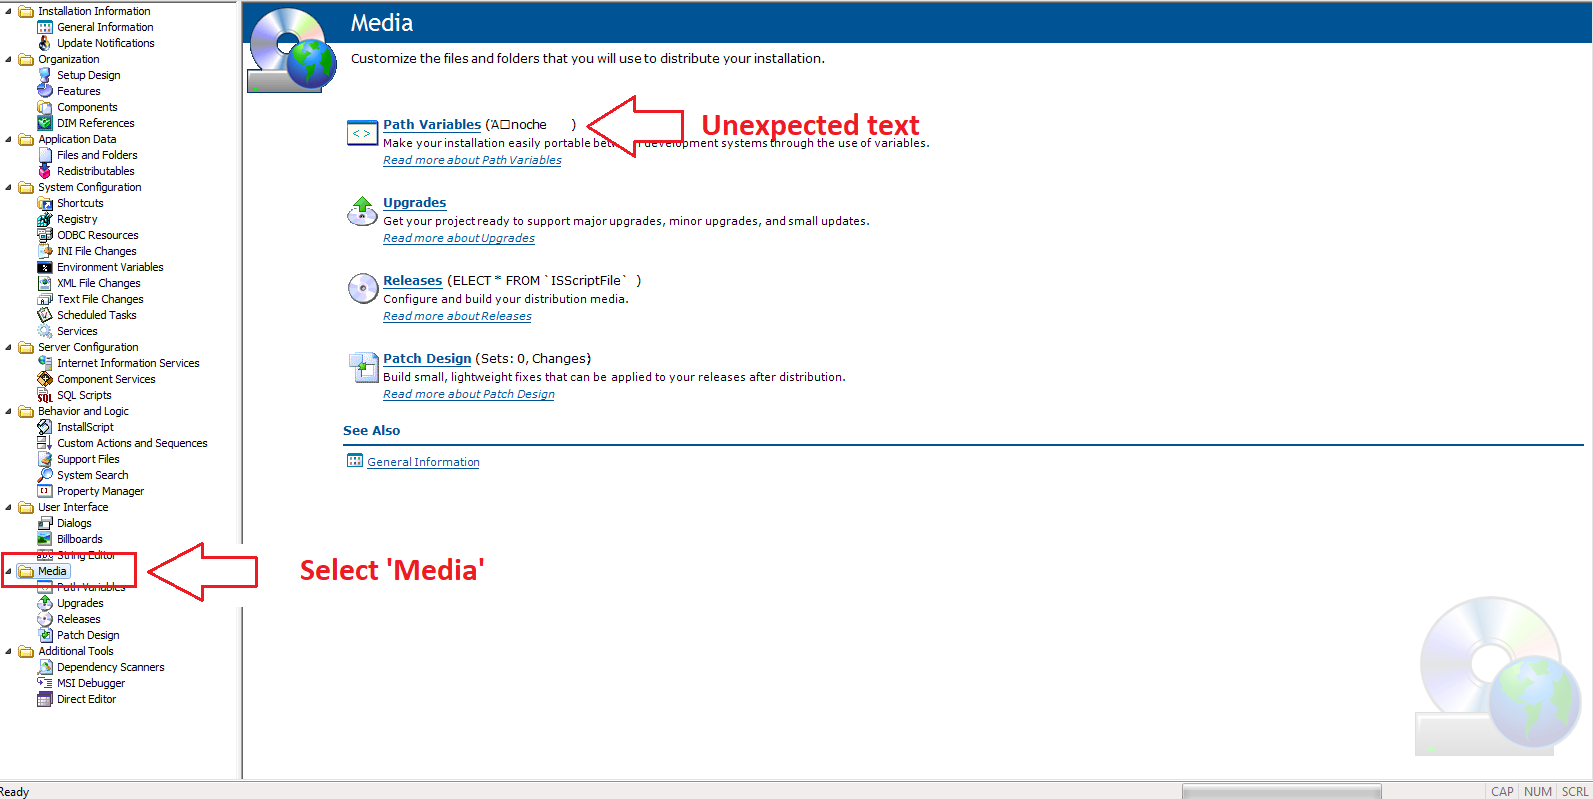Click the Features icon in tree
Viewport: 1593px width, 799px height.
[x=45, y=91]
